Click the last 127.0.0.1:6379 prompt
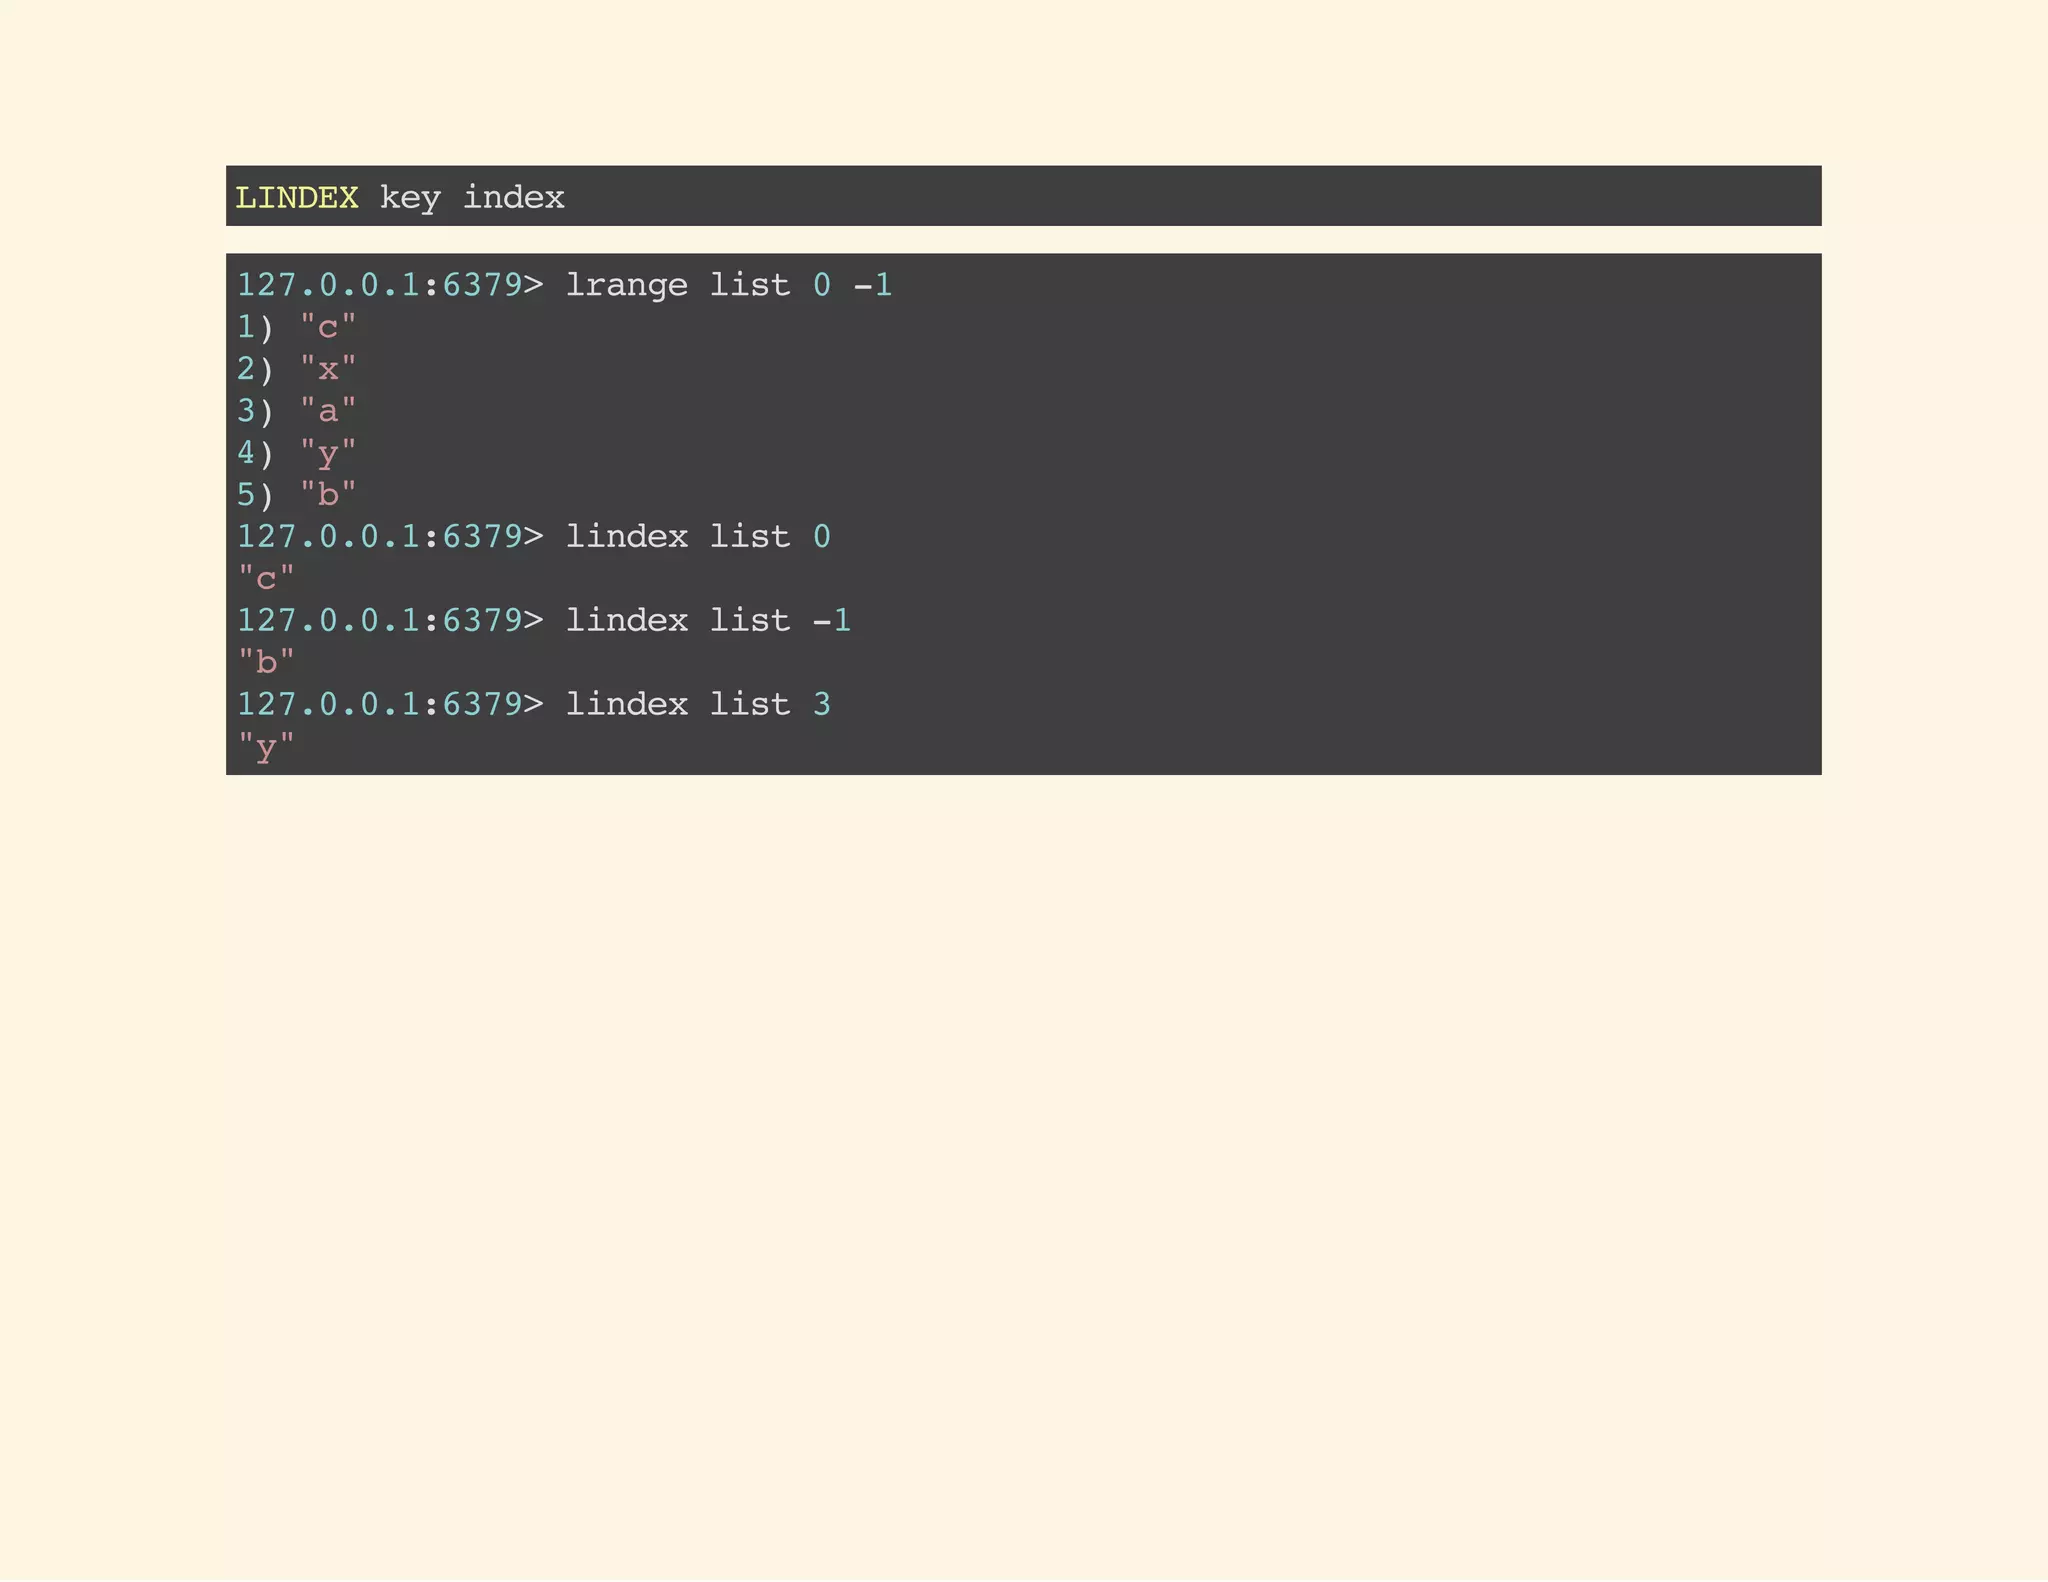The width and height of the screenshot is (2048, 1582). coord(388,705)
